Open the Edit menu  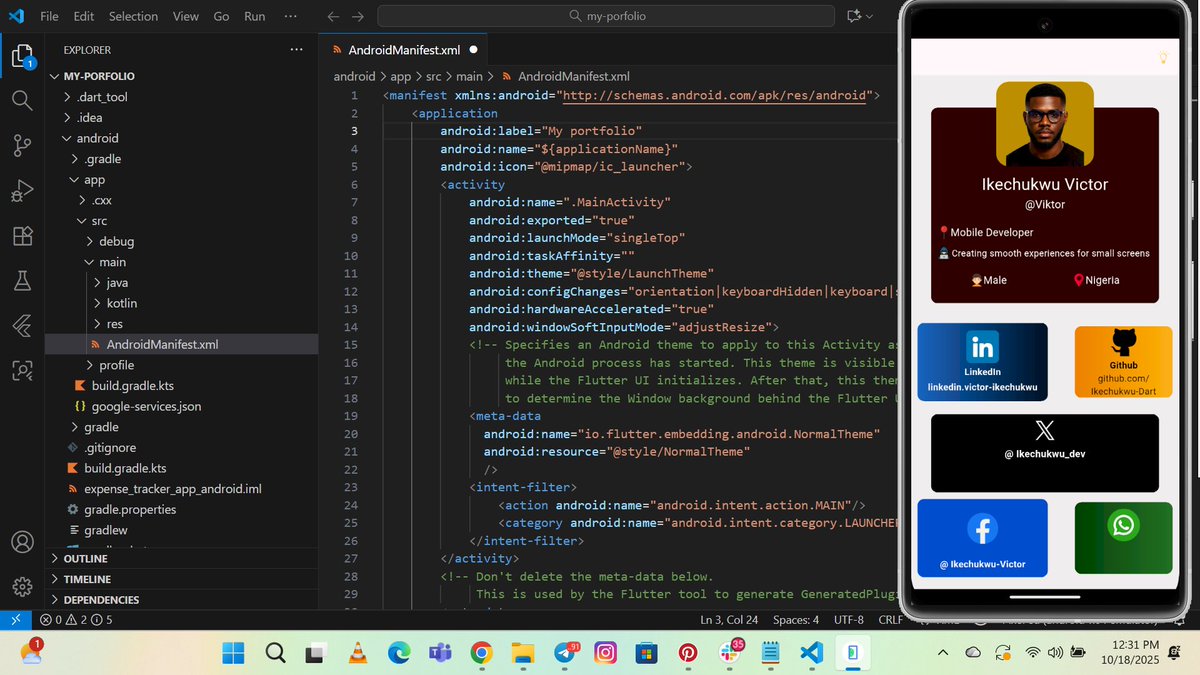pyautogui.click(x=84, y=16)
